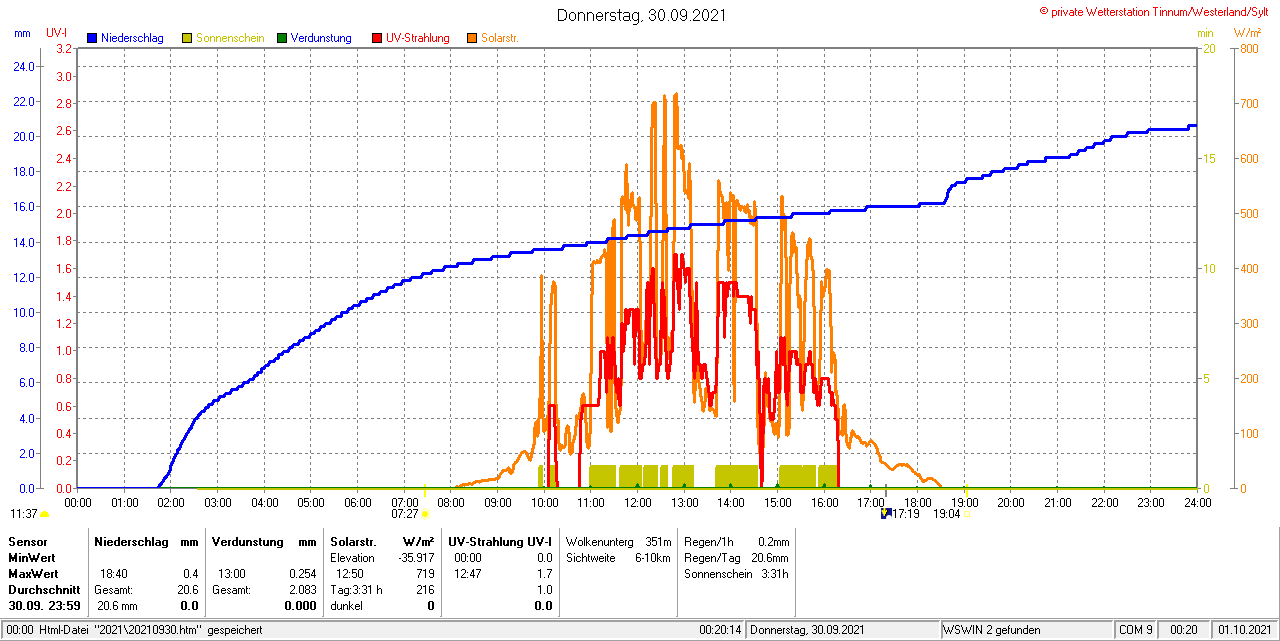
Task: Click the W/m² axis unit label at top right
Action: tap(1247, 33)
